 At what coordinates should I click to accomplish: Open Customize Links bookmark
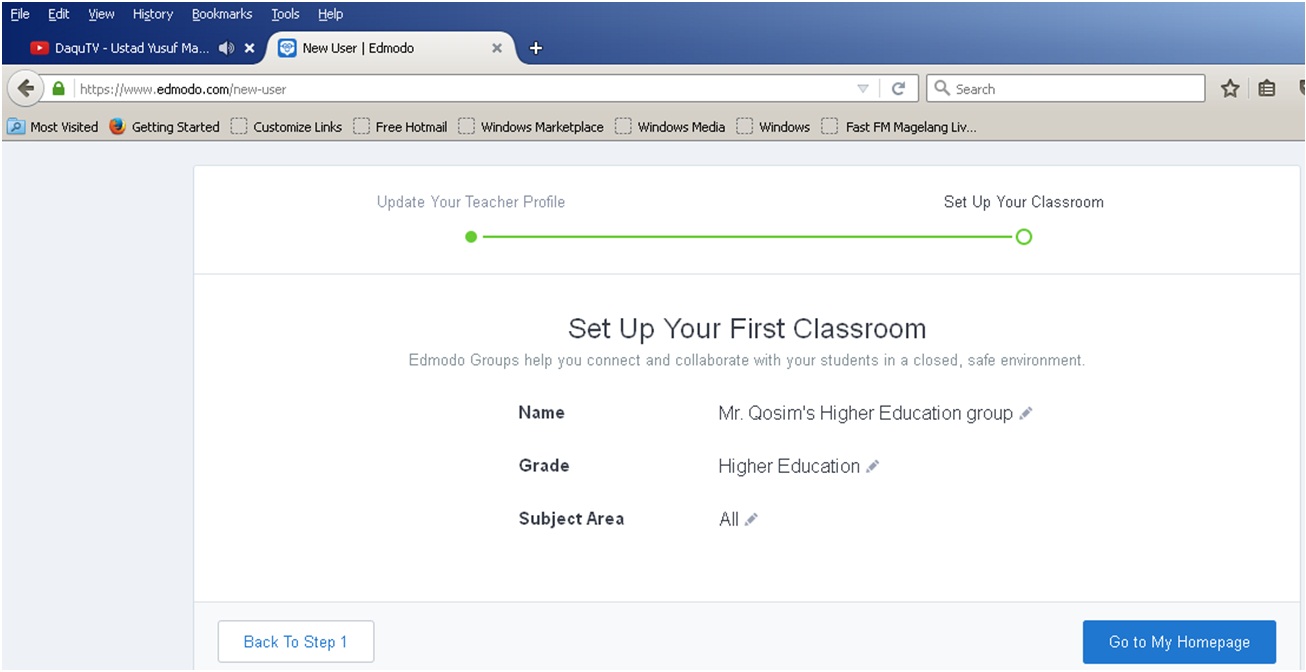pos(286,127)
